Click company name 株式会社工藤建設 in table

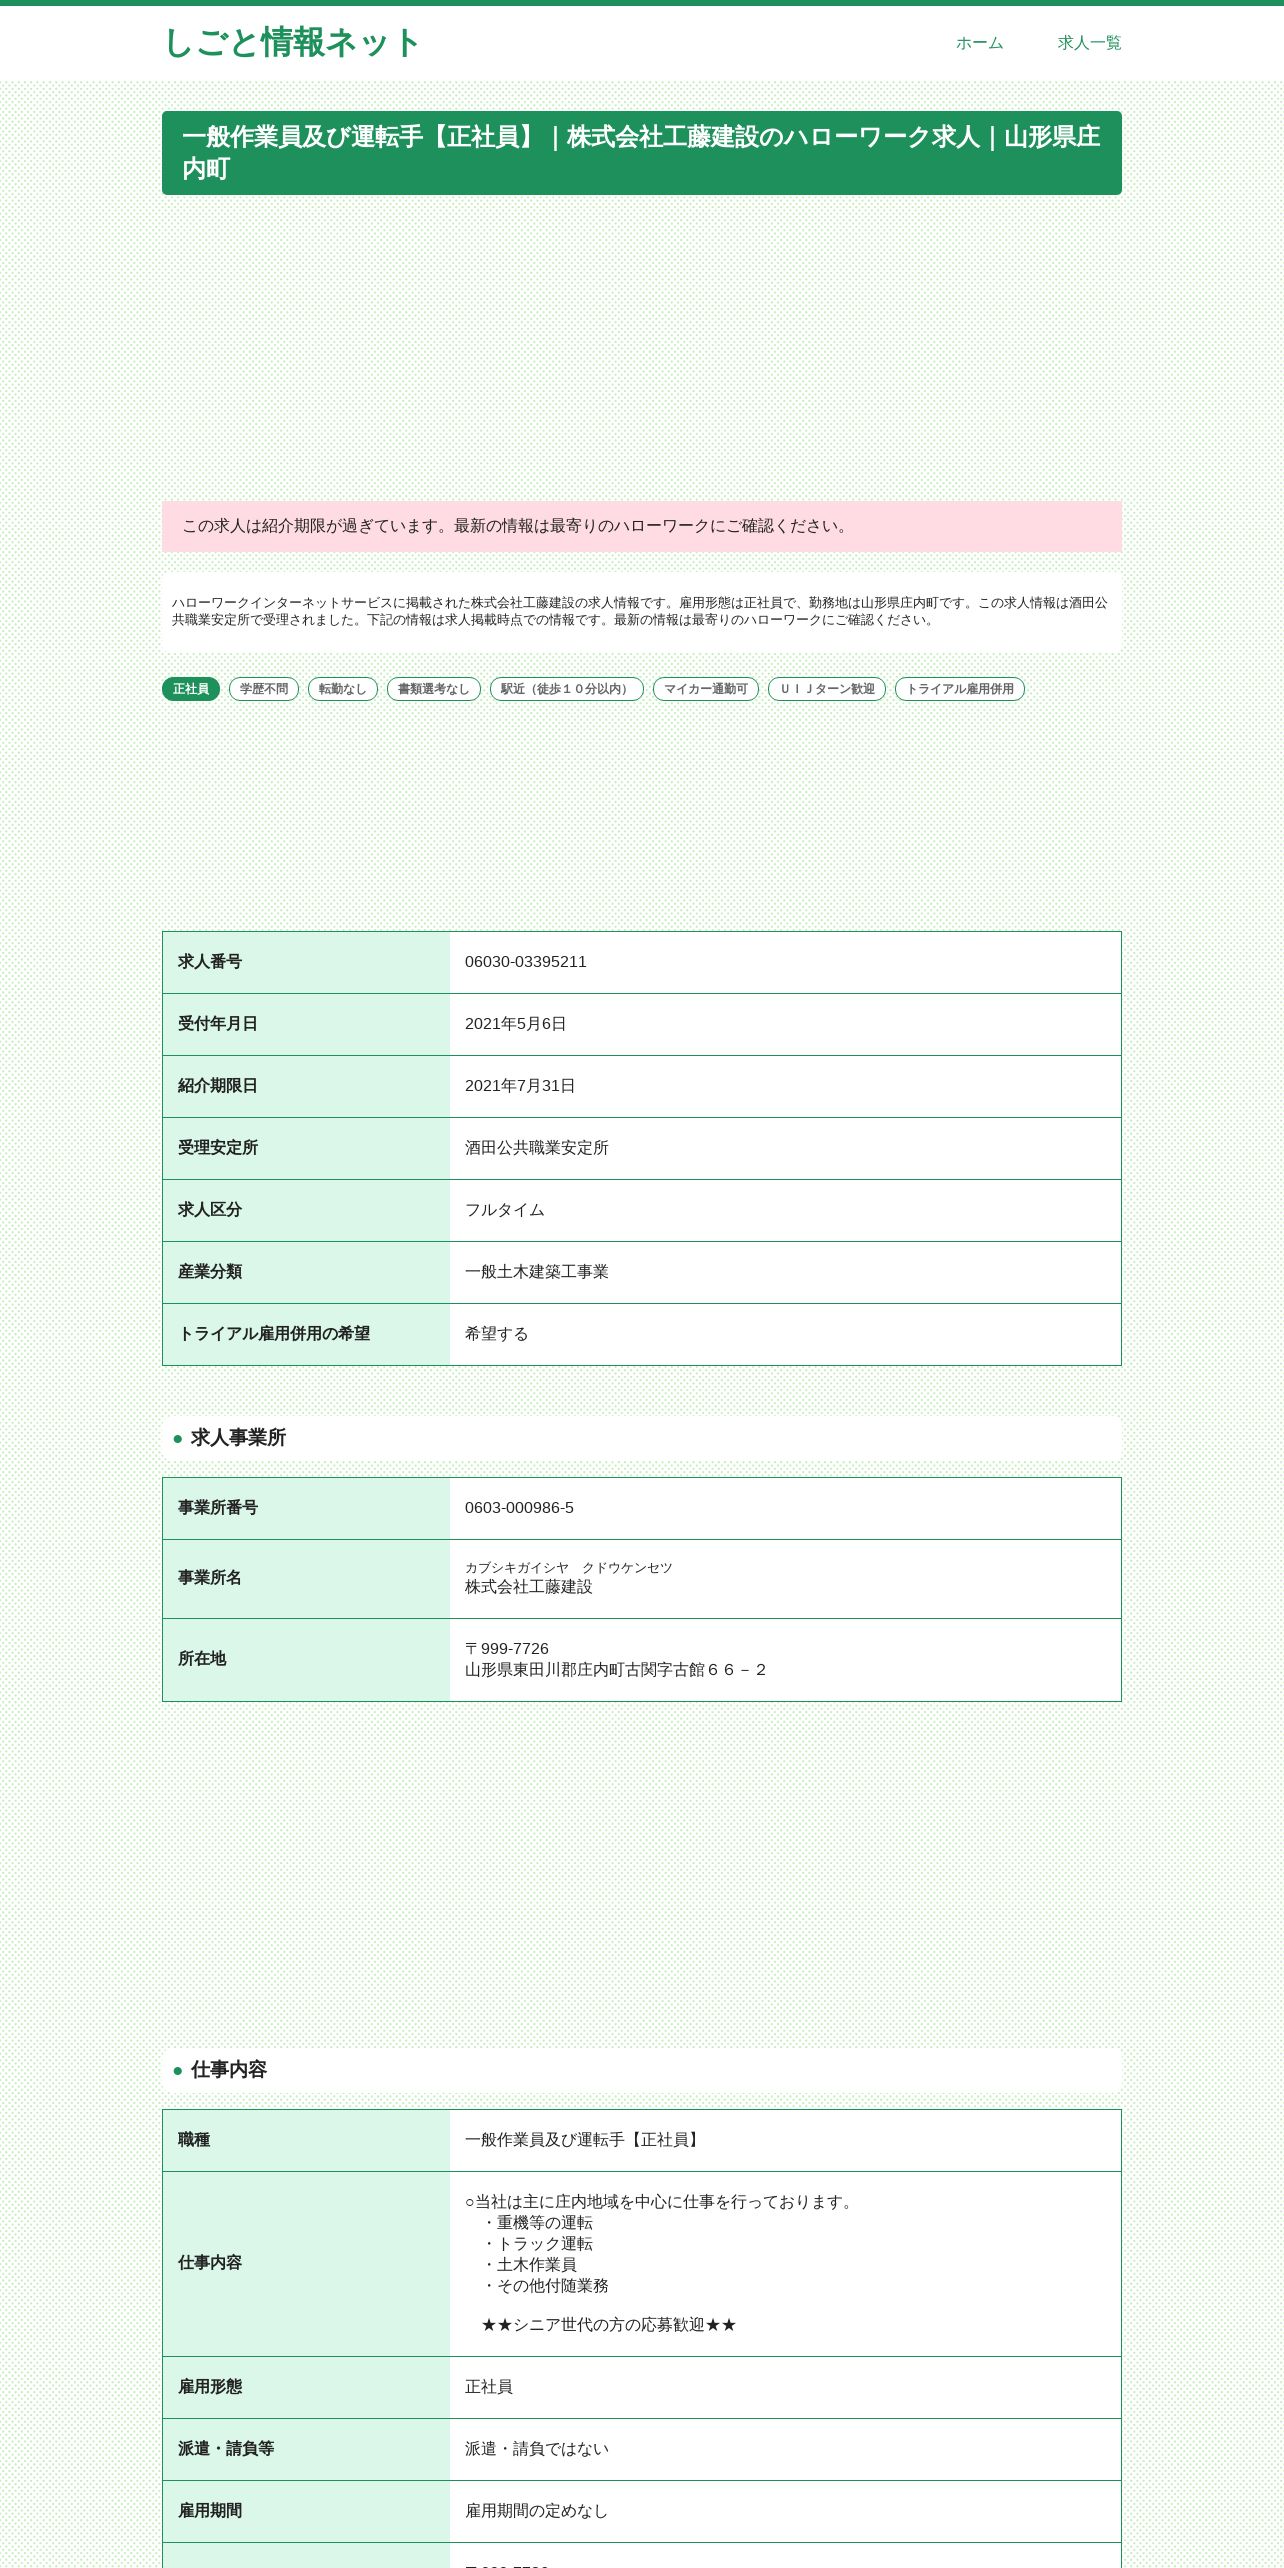pyautogui.click(x=529, y=1587)
